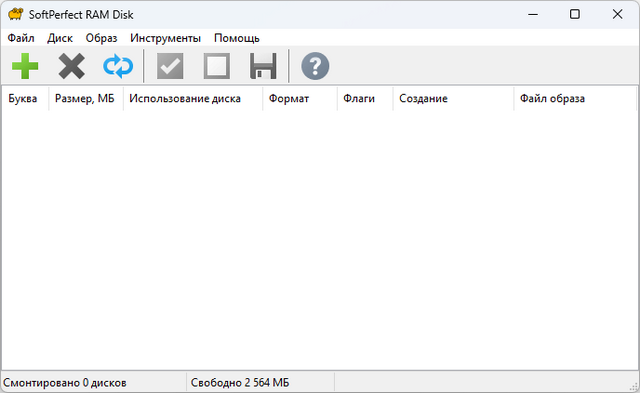The height and width of the screenshot is (393, 640).
Task: Click the blue arrows remount icon
Action: (x=118, y=66)
